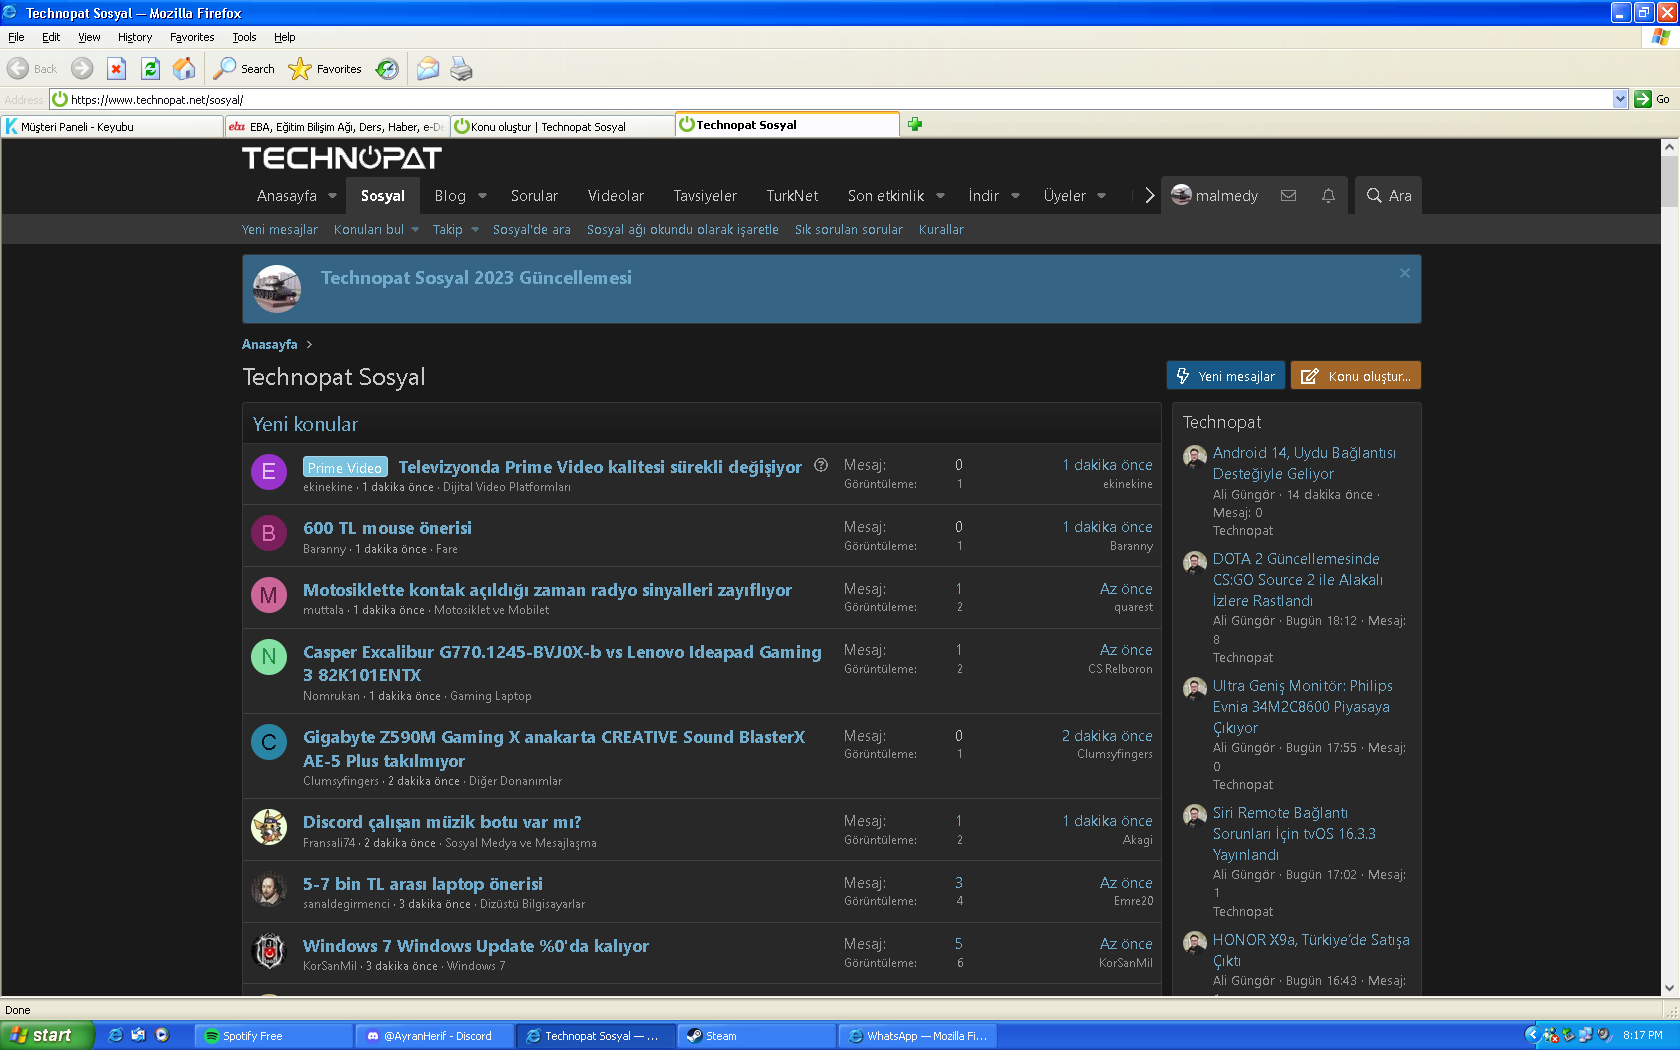Image resolution: width=1680 pixels, height=1050 pixels.
Task: Click the green N avatar of Nomrukan
Action: coord(268,657)
